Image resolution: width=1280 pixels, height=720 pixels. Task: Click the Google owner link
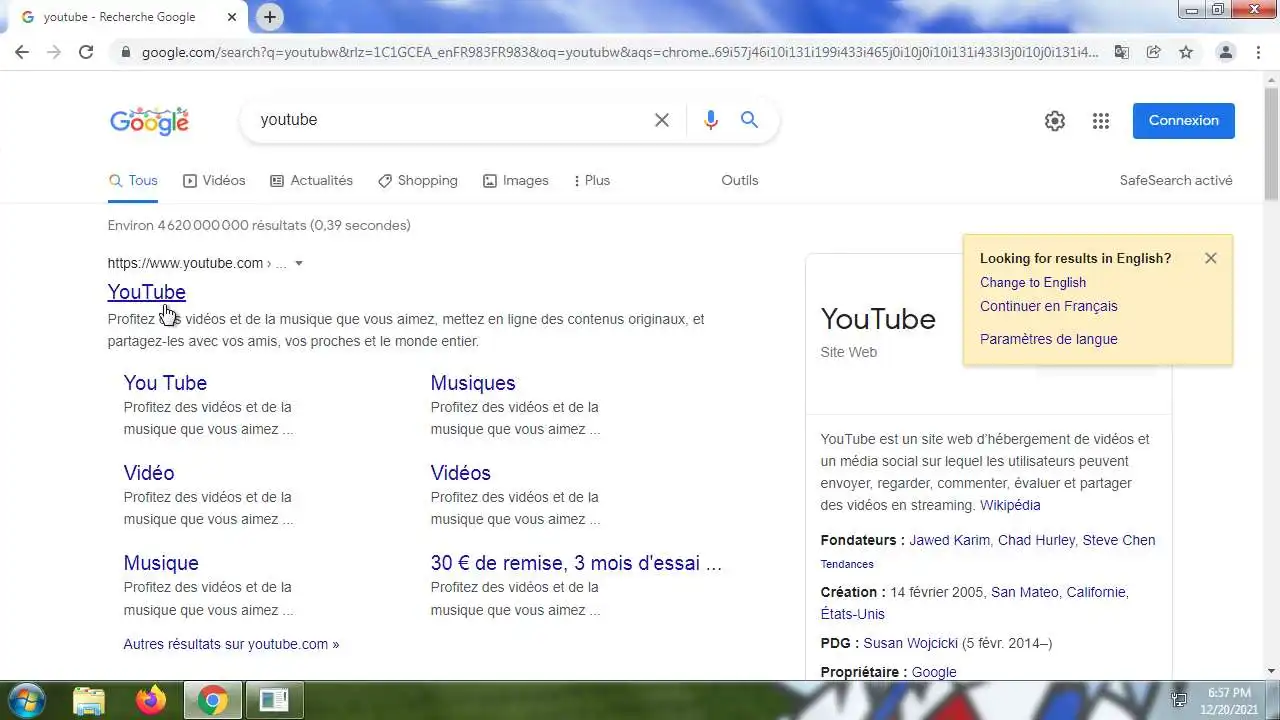tap(934, 672)
